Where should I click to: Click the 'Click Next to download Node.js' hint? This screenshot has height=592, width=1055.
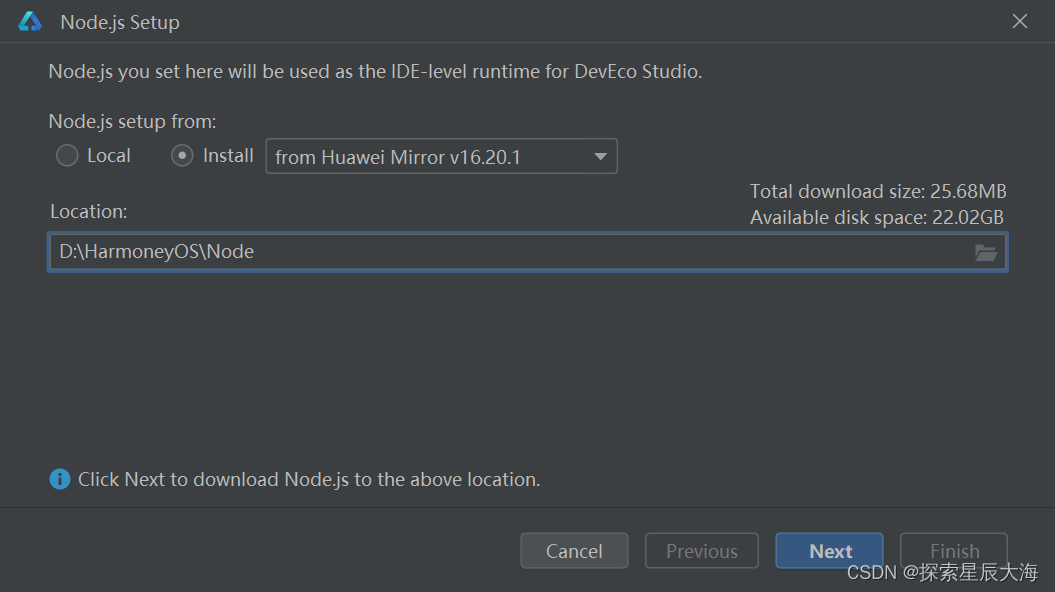pos(309,480)
